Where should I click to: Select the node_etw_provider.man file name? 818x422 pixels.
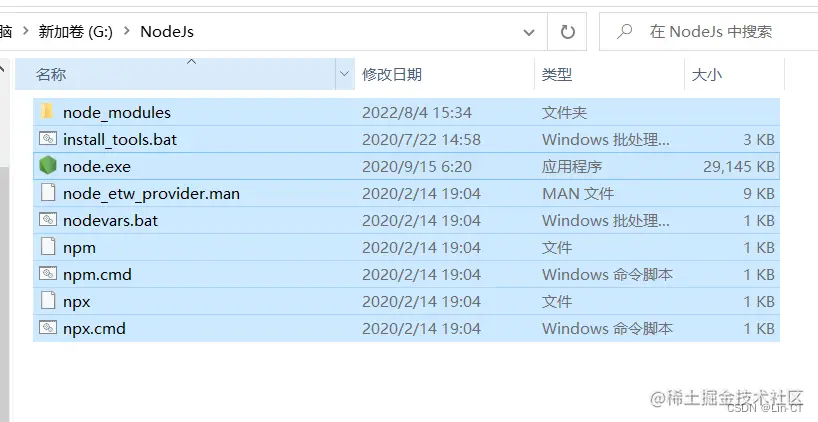click(151, 194)
